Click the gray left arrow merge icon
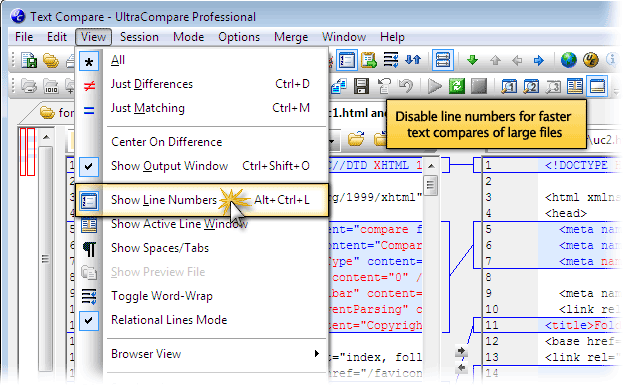The image size is (625, 388). tap(517, 61)
